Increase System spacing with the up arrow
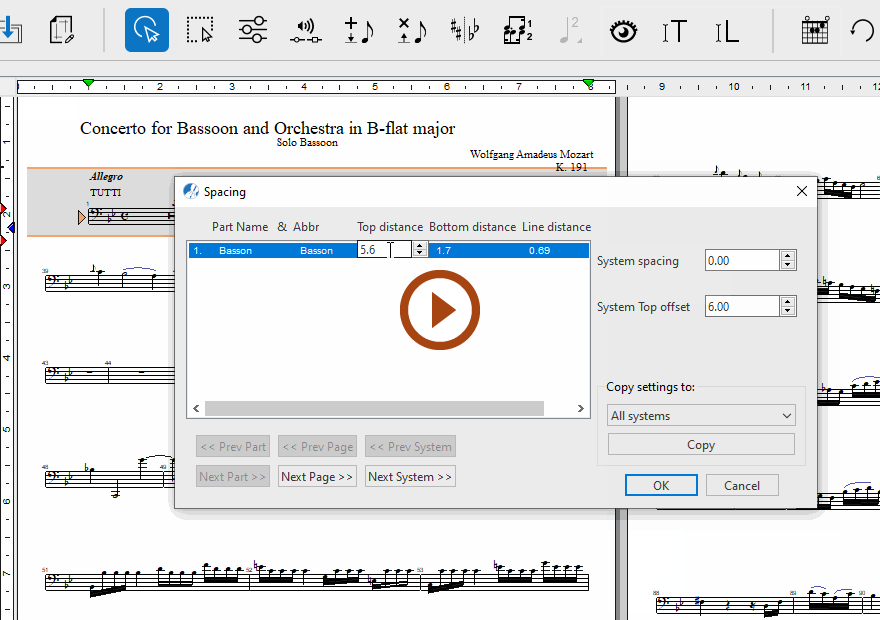This screenshot has width=880, height=620. point(788,256)
